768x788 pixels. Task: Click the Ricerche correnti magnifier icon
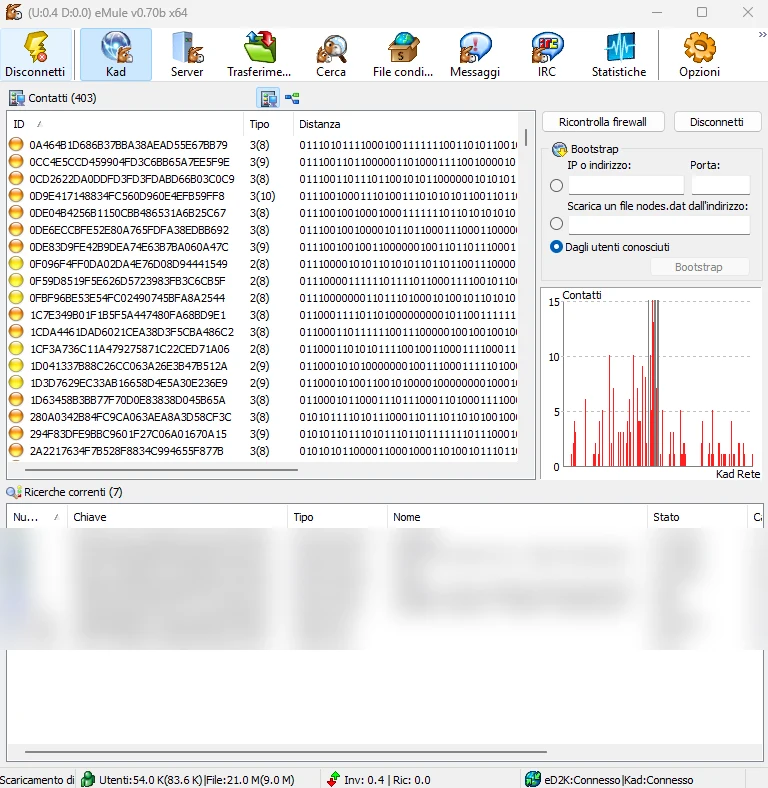[x=14, y=492]
